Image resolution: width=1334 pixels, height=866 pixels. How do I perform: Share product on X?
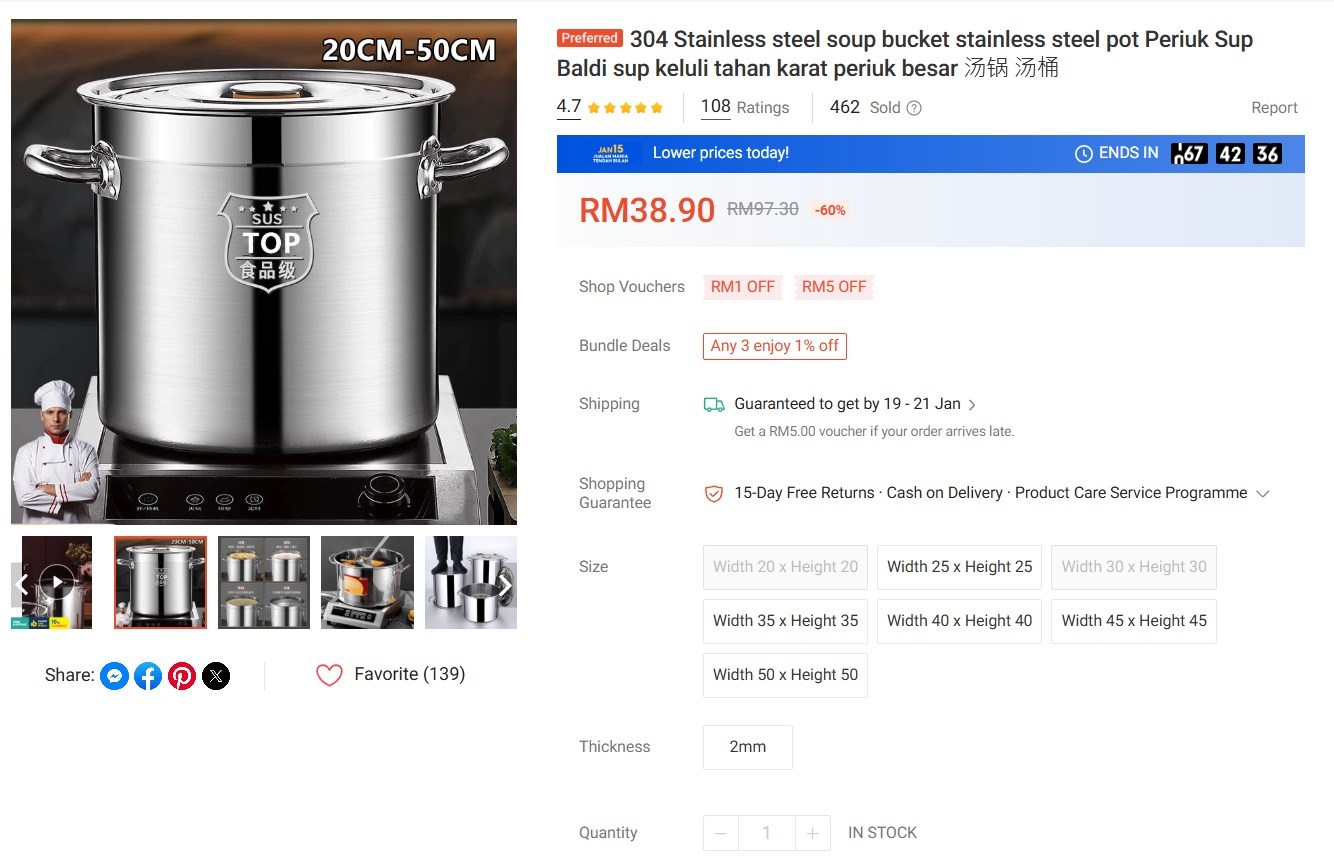click(x=216, y=676)
